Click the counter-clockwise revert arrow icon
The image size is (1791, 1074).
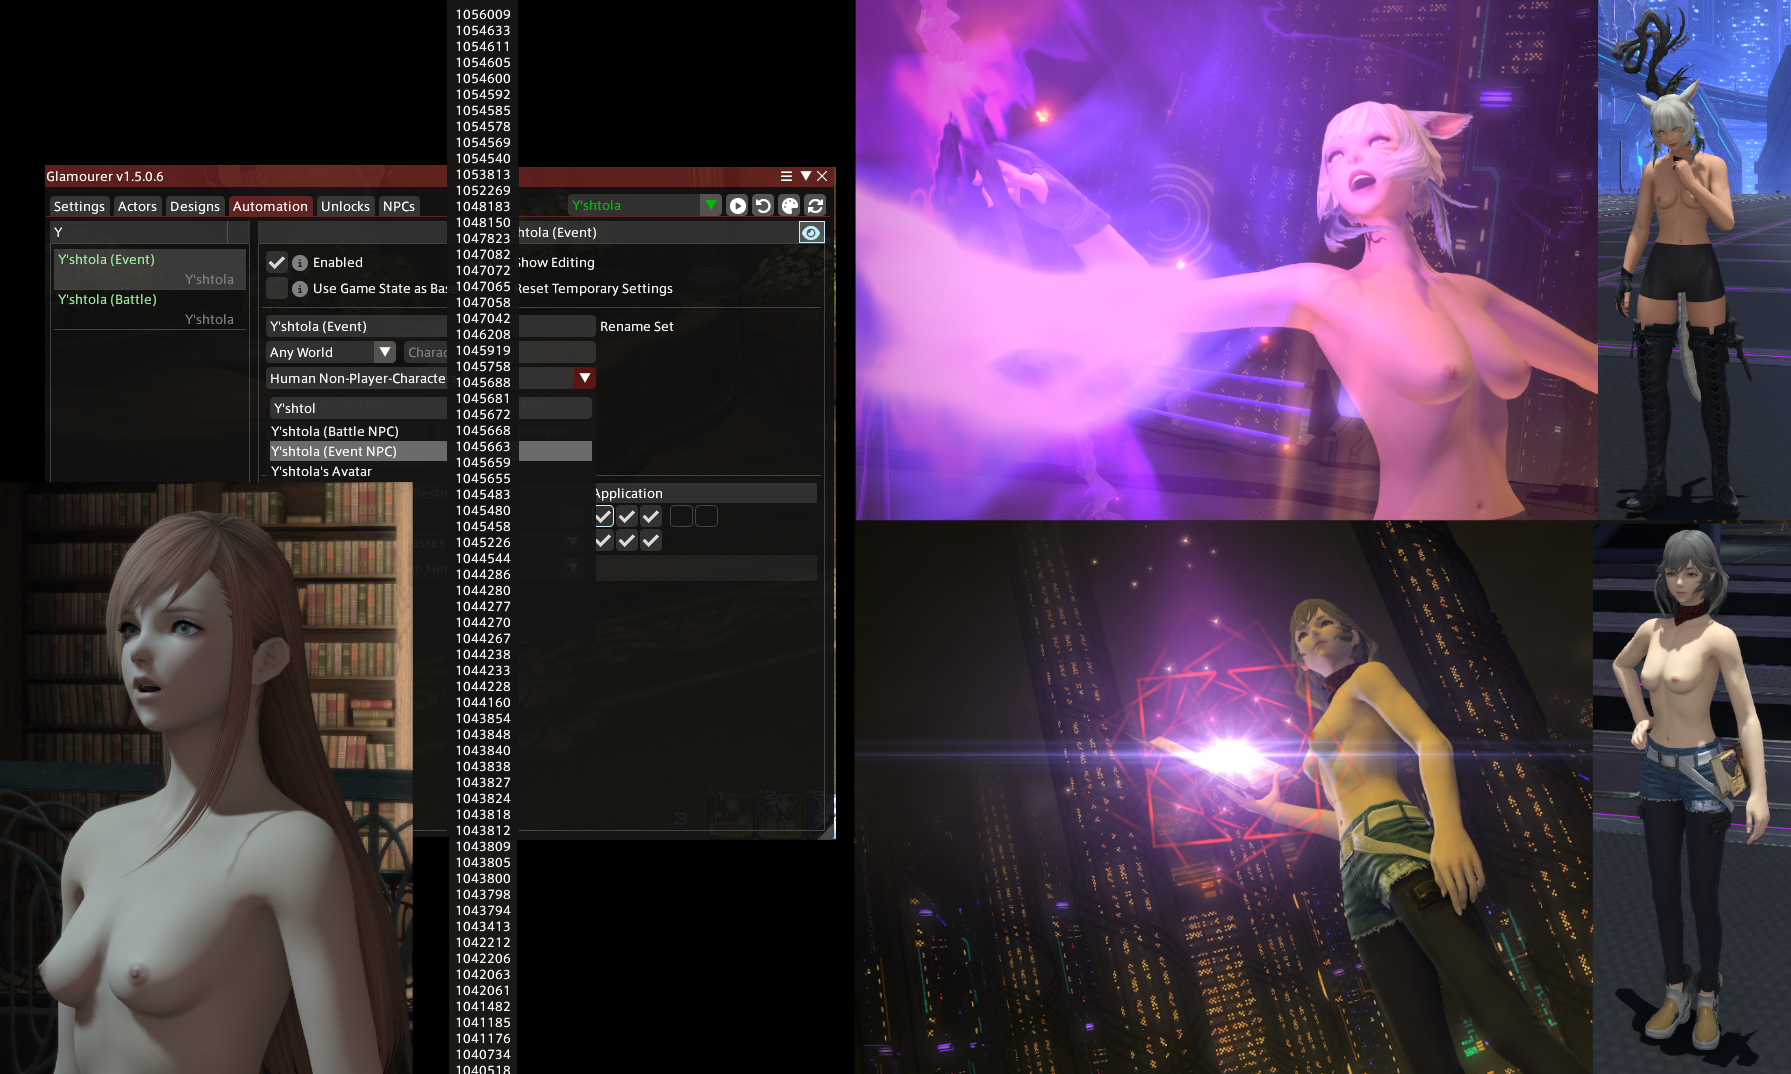click(x=763, y=205)
